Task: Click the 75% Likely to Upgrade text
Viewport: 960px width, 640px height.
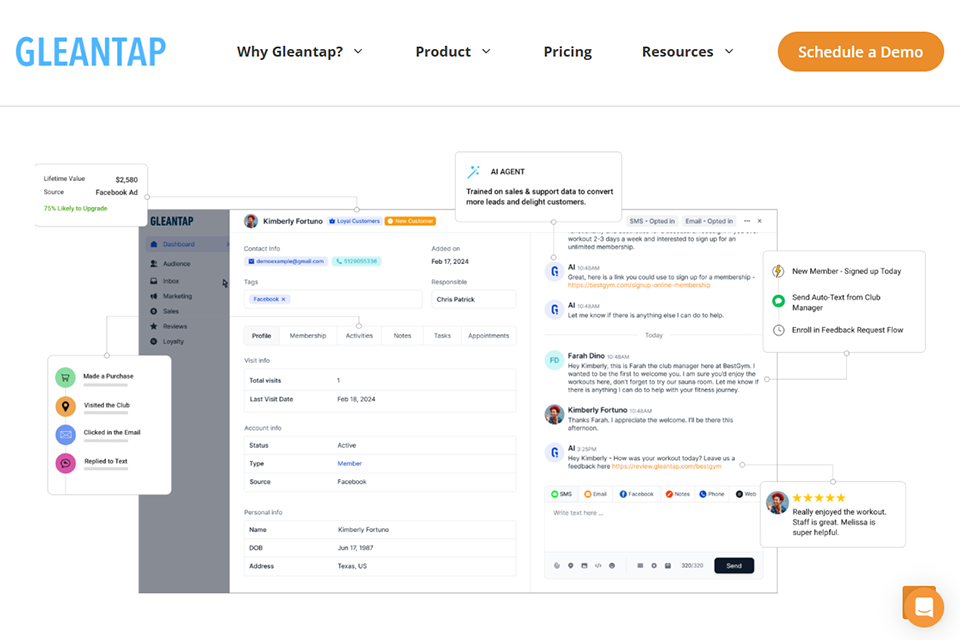Action: 75,208
